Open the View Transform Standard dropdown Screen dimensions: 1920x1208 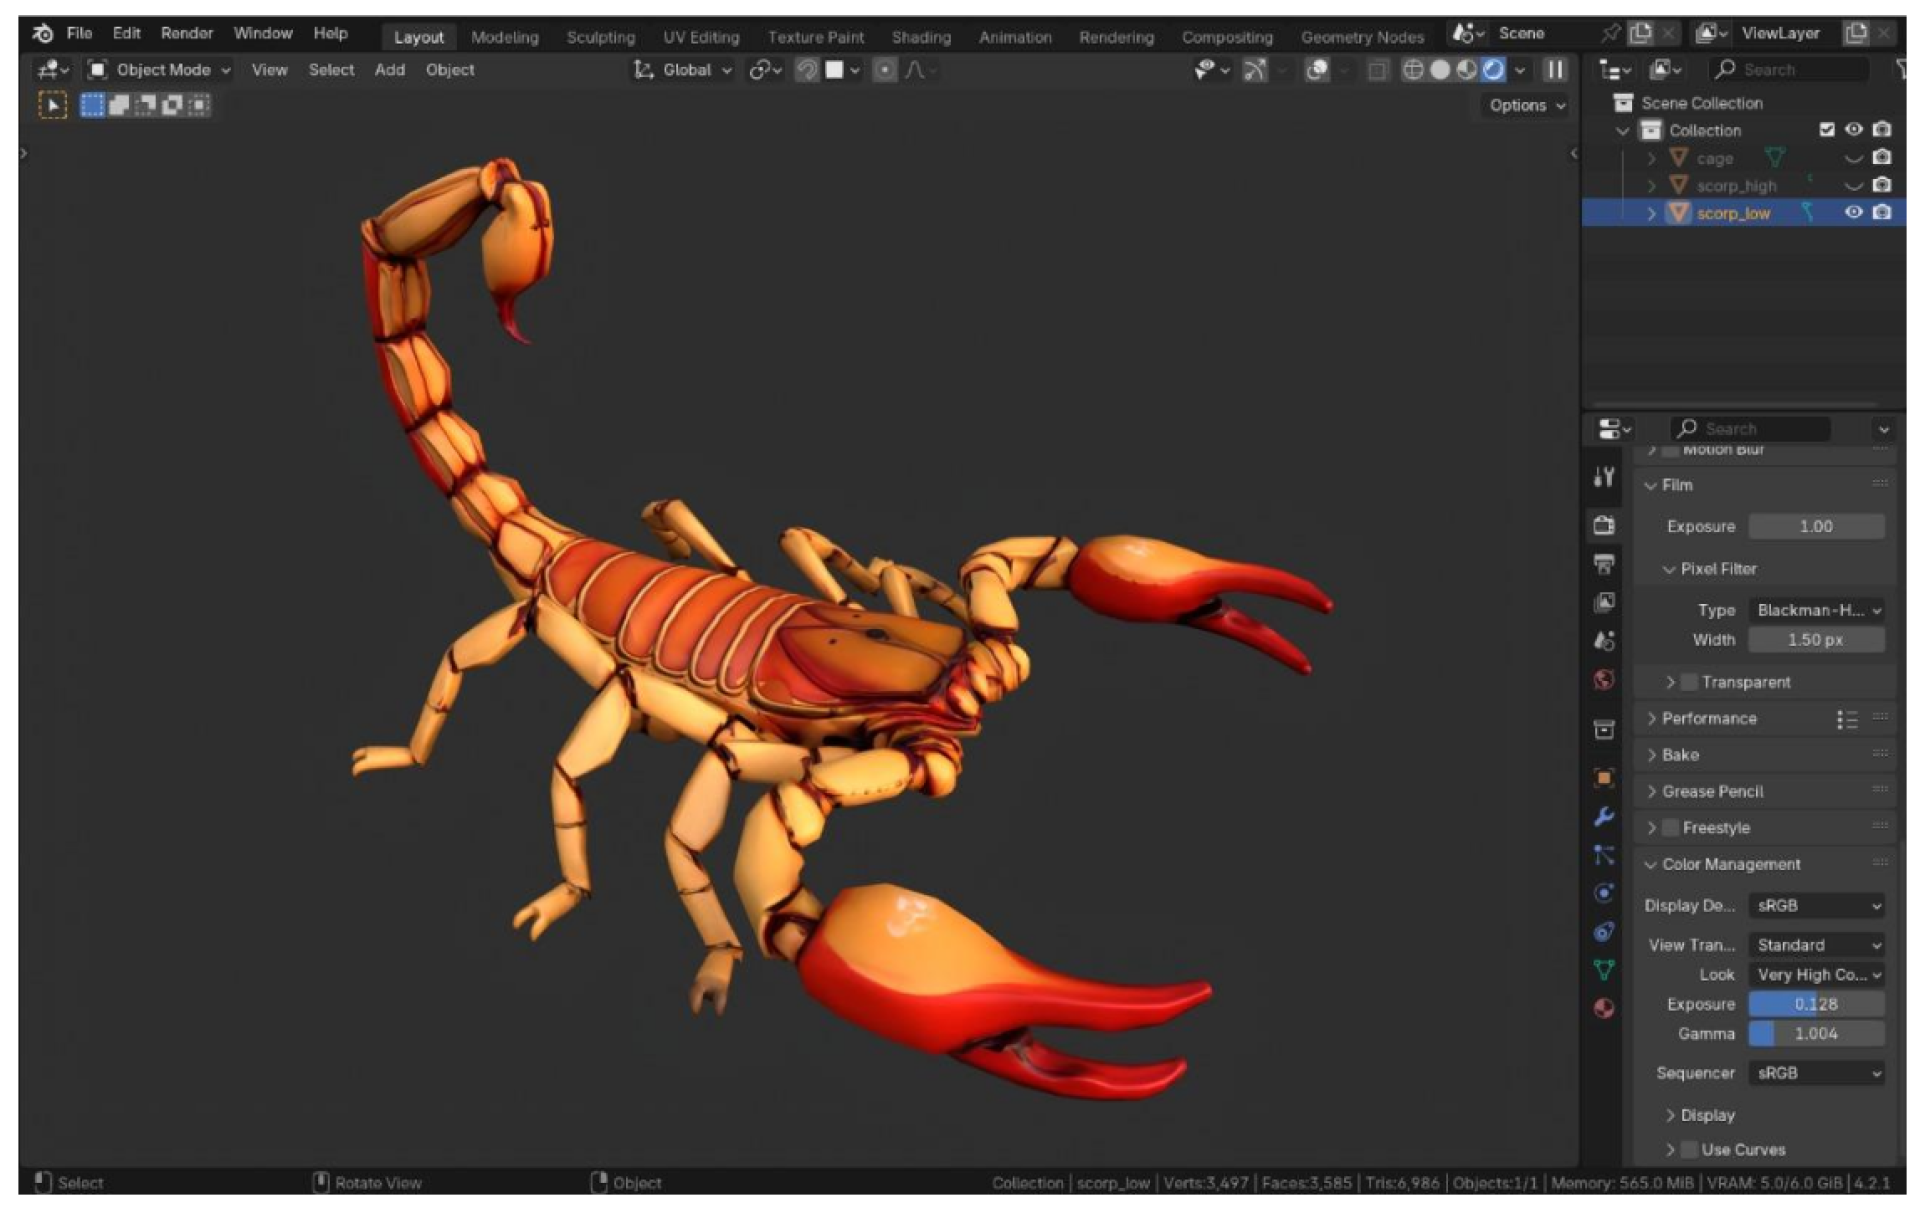click(1816, 945)
